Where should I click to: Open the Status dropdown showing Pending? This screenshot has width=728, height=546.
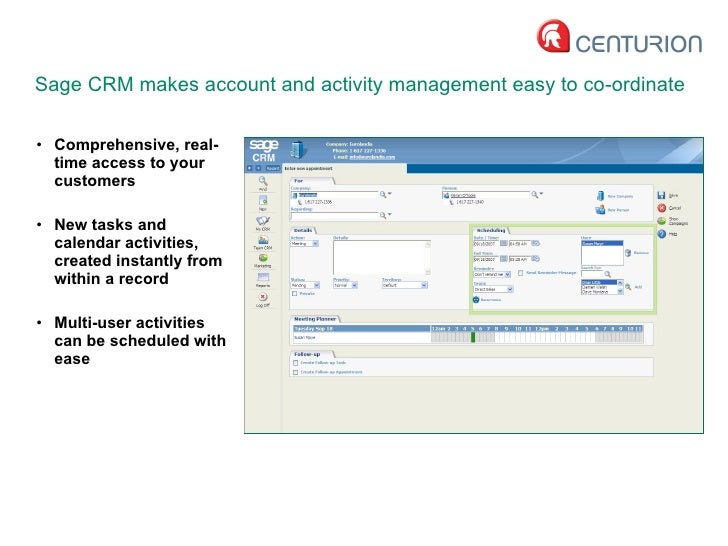[305, 285]
